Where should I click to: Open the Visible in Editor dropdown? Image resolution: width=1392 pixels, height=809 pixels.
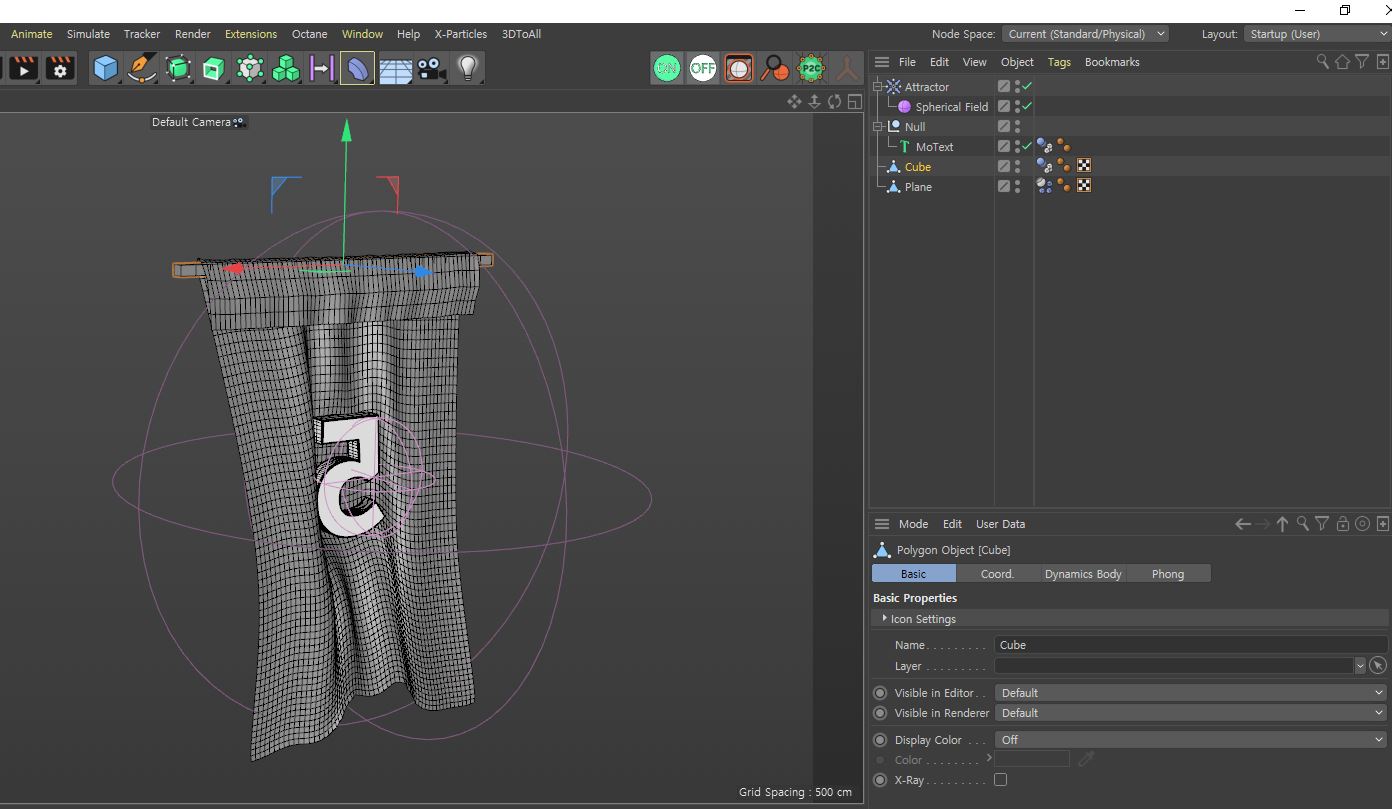(x=1190, y=693)
